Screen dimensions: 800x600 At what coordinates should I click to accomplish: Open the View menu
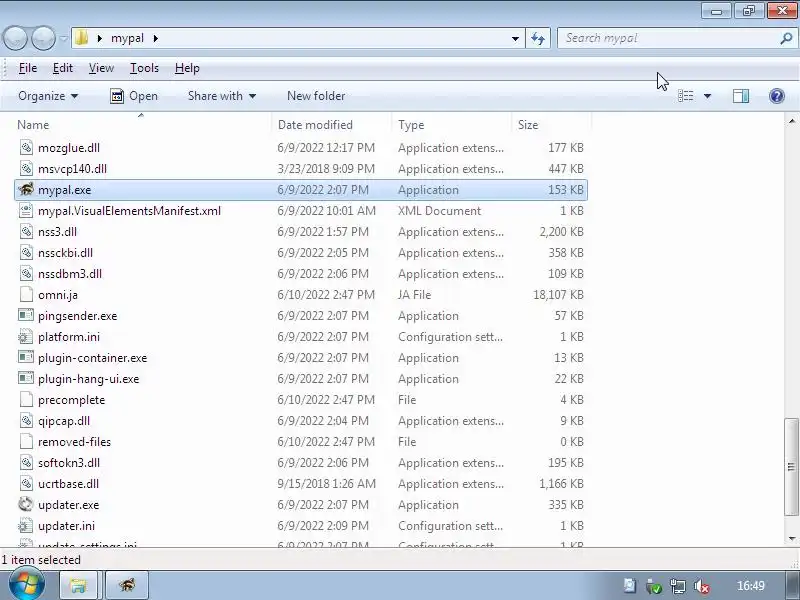tap(101, 68)
